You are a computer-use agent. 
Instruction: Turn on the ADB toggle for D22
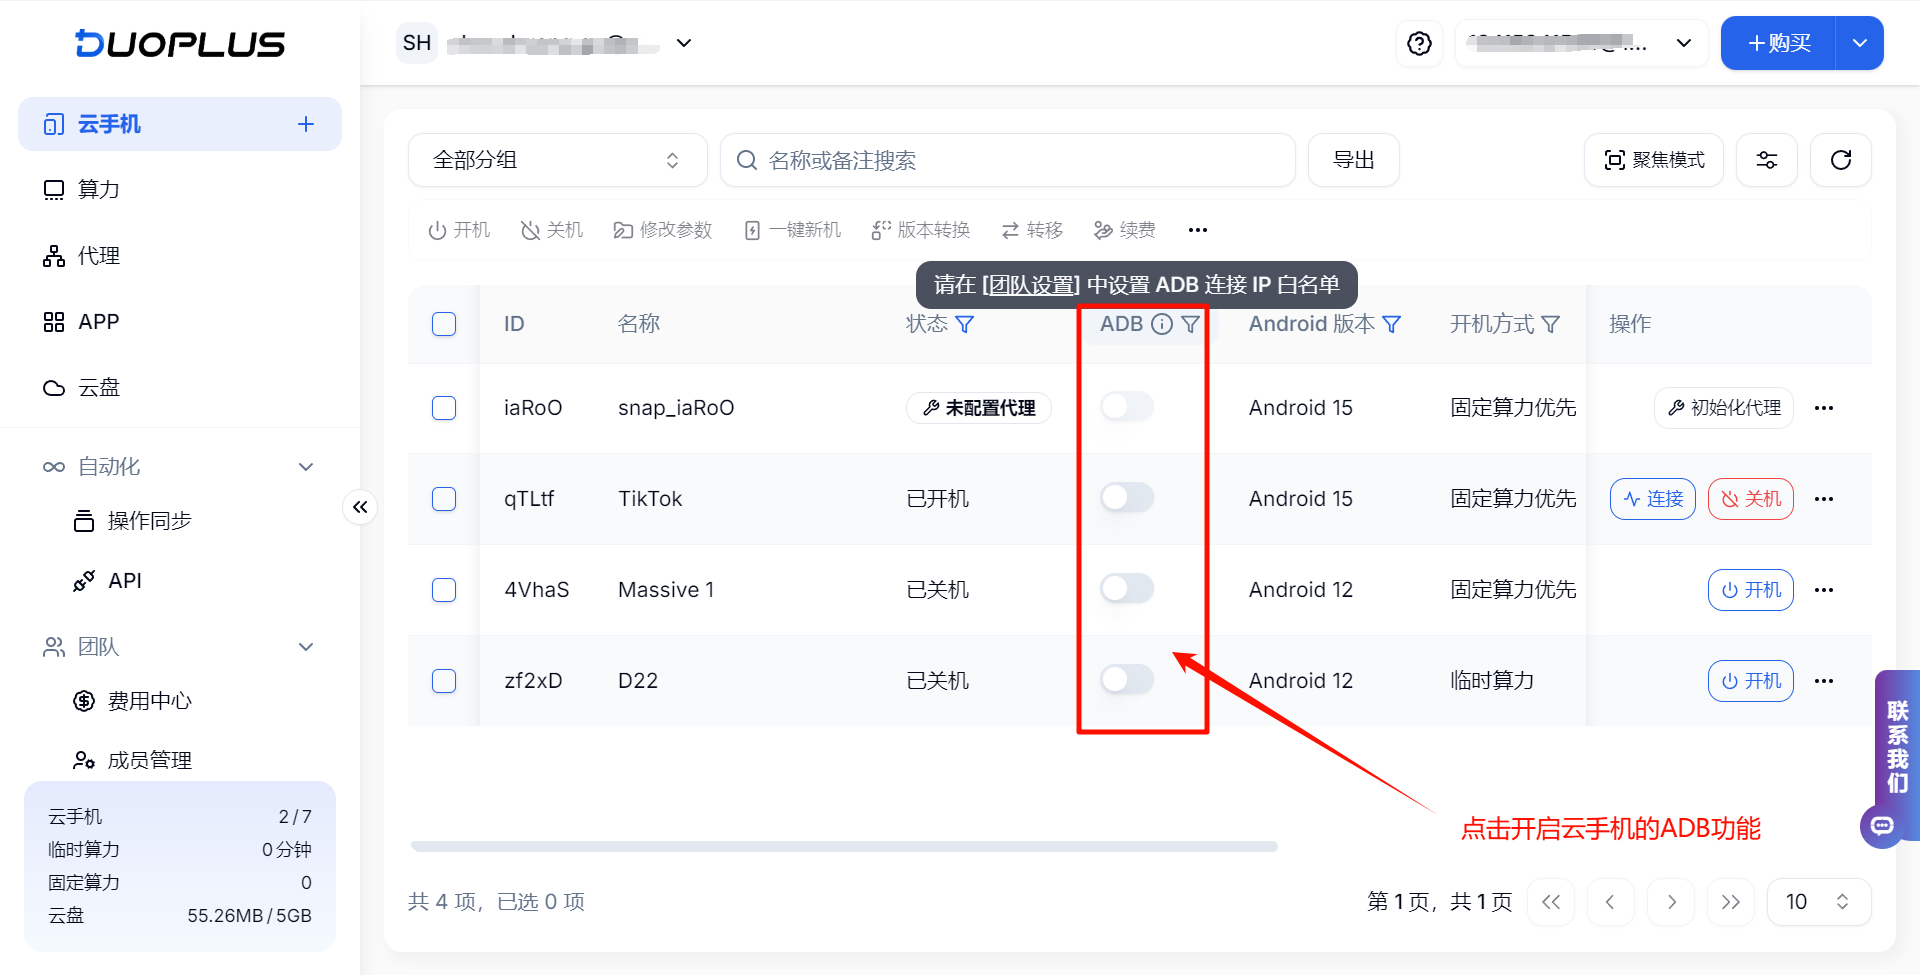(1127, 679)
